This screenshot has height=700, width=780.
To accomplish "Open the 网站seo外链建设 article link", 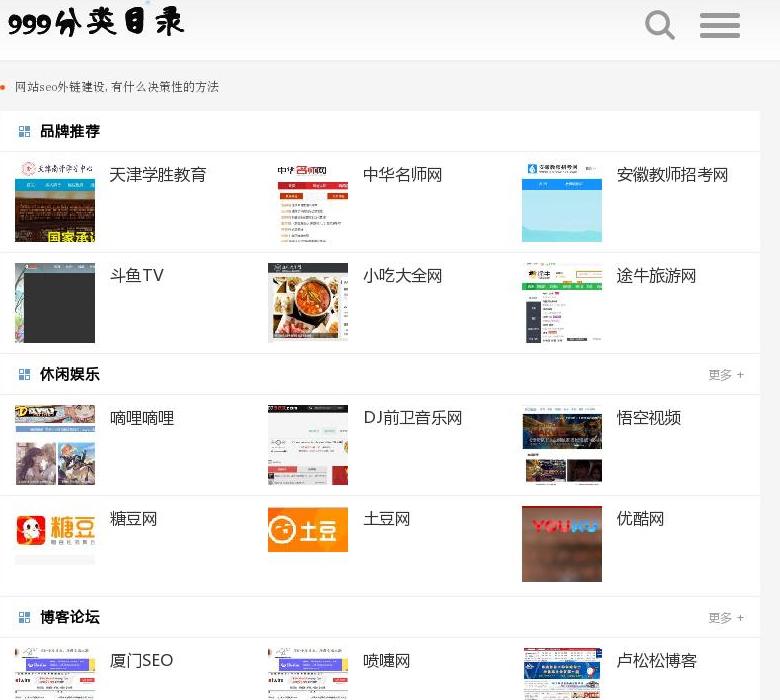I will tap(117, 87).
